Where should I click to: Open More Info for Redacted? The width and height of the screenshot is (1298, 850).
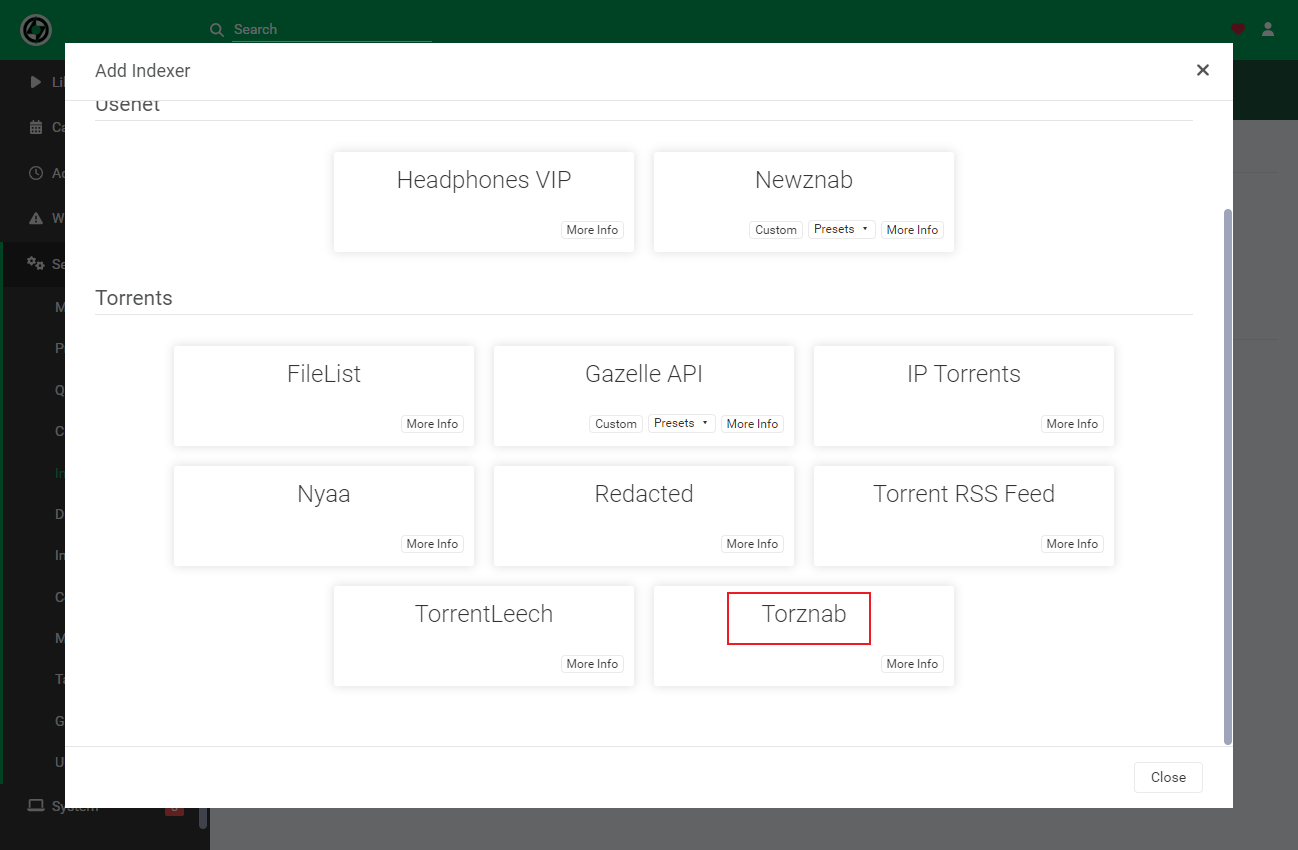coord(752,544)
